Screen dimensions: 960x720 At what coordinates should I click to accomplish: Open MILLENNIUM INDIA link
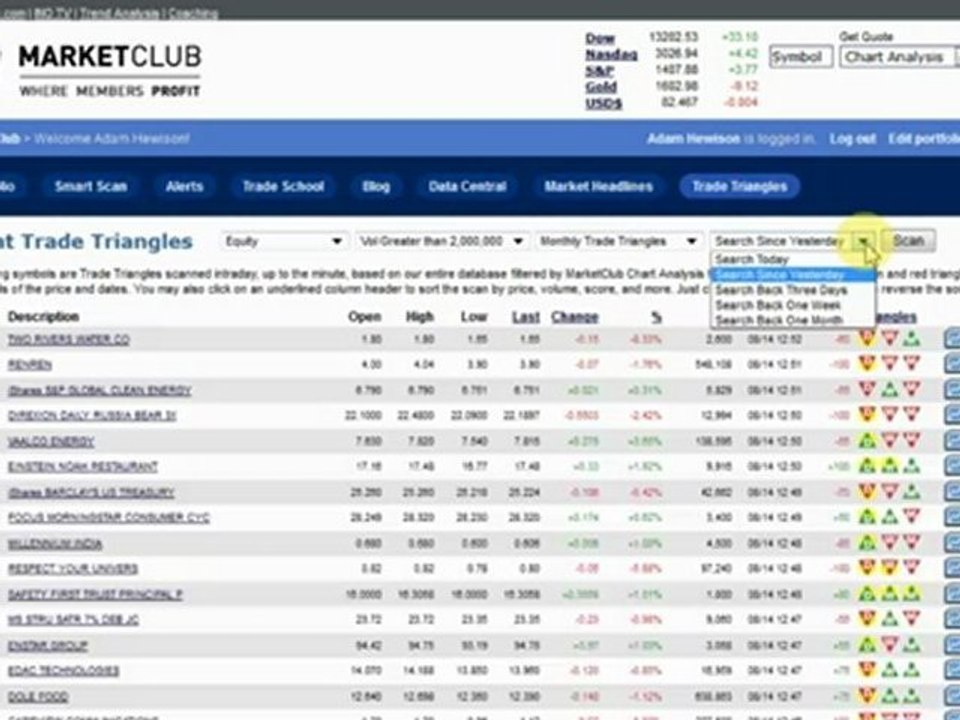point(54,543)
